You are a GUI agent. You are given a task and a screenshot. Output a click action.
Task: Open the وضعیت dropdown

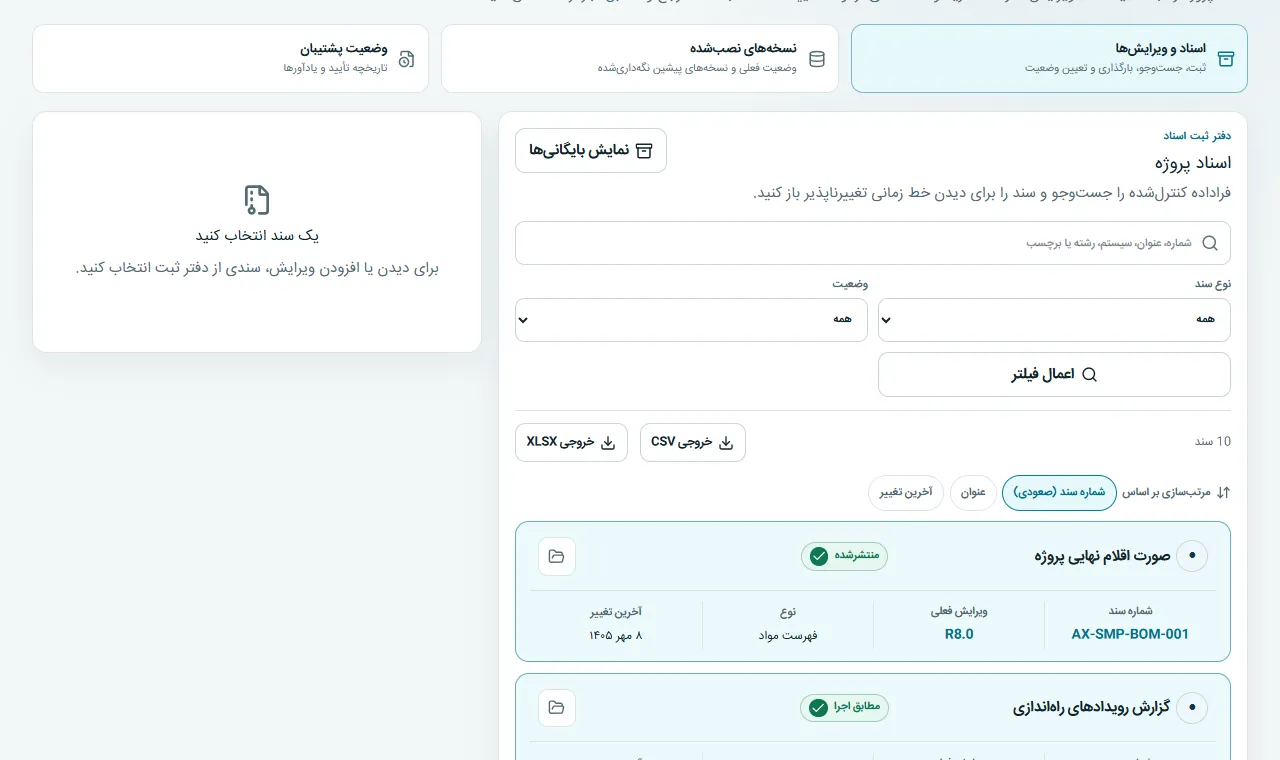pos(691,320)
